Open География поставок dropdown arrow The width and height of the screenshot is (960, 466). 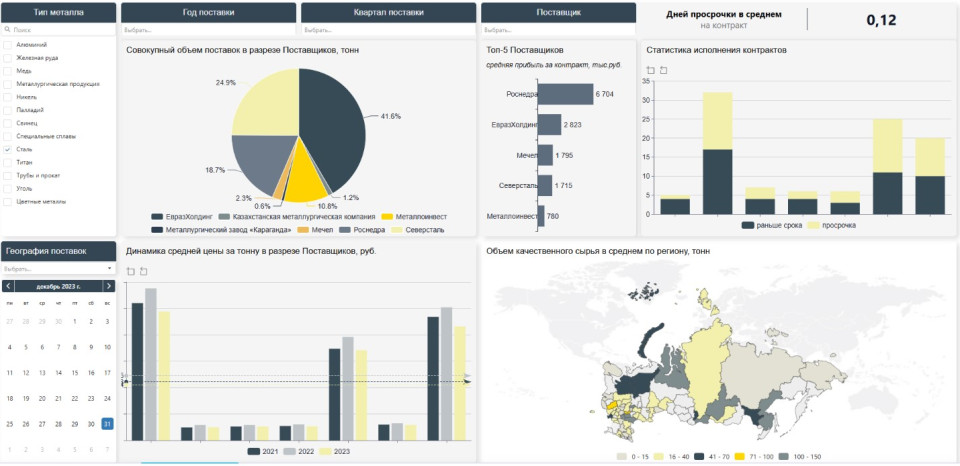pyautogui.click(x=109, y=269)
